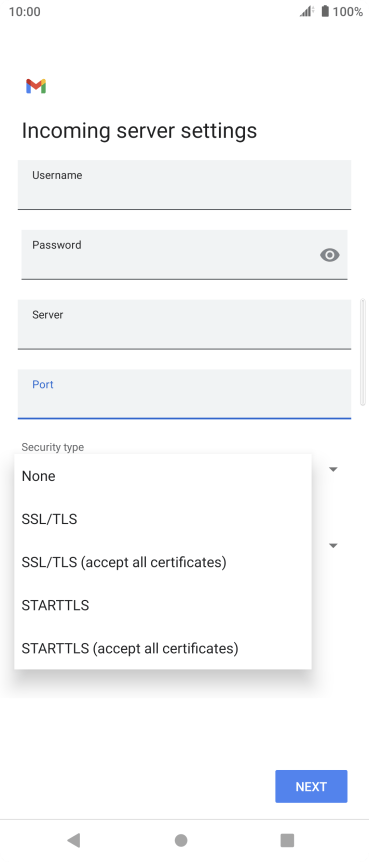The height and width of the screenshot is (862, 369).
Task: Click the vertical scrollbar on right edge
Action: (x=362, y=352)
